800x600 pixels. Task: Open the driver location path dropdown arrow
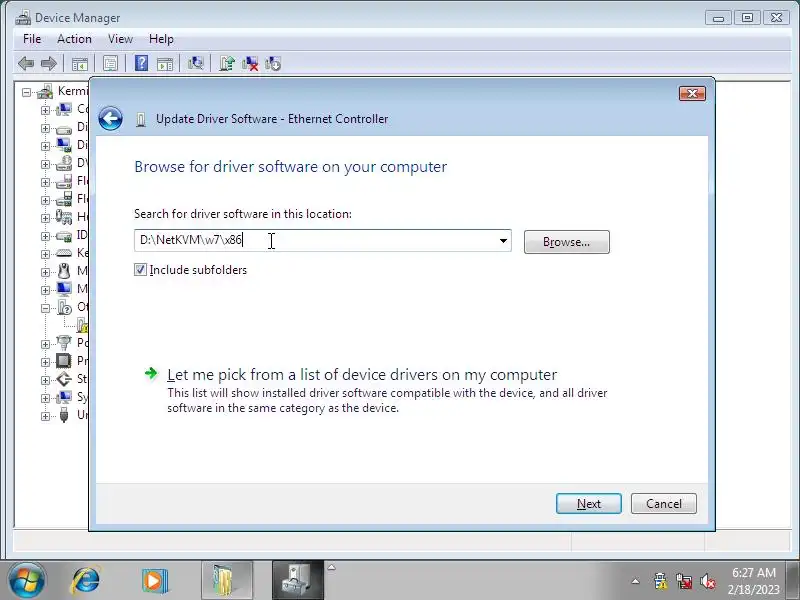click(503, 240)
